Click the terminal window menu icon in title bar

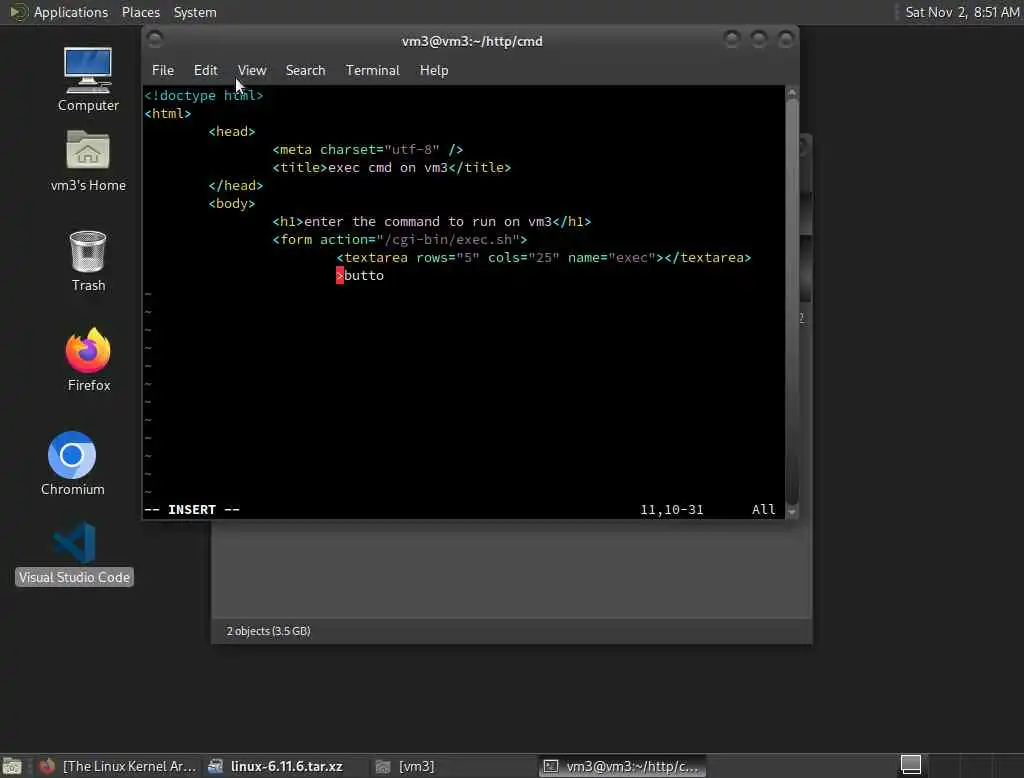(155, 40)
